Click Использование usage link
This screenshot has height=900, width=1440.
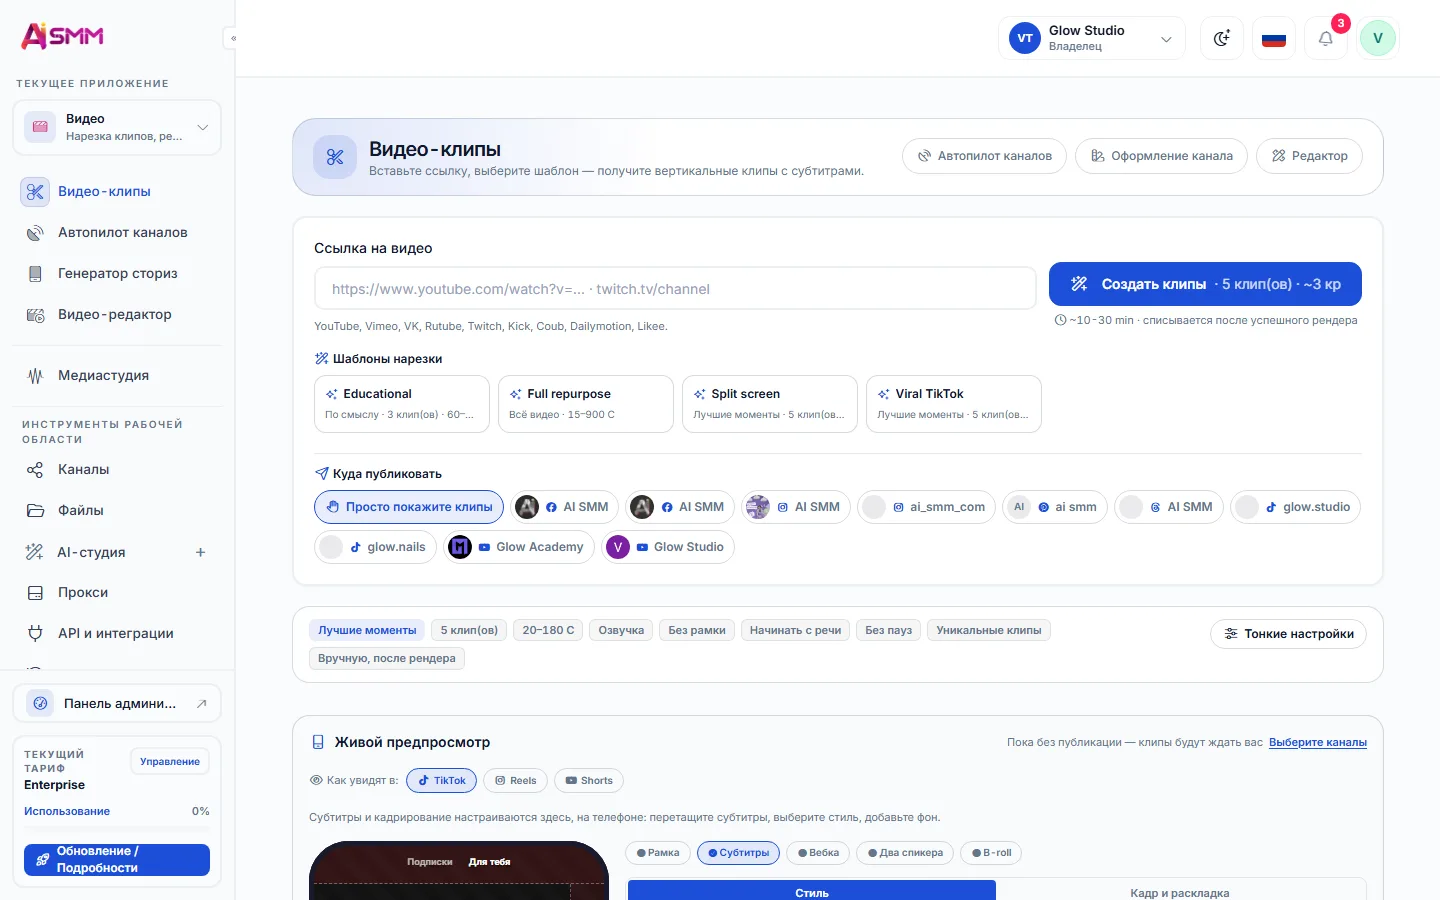(x=67, y=811)
